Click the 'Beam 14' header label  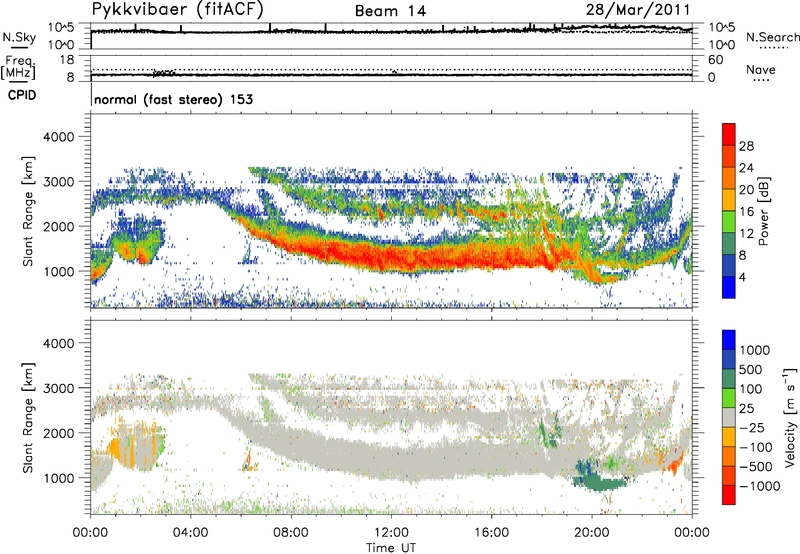tap(390, 11)
